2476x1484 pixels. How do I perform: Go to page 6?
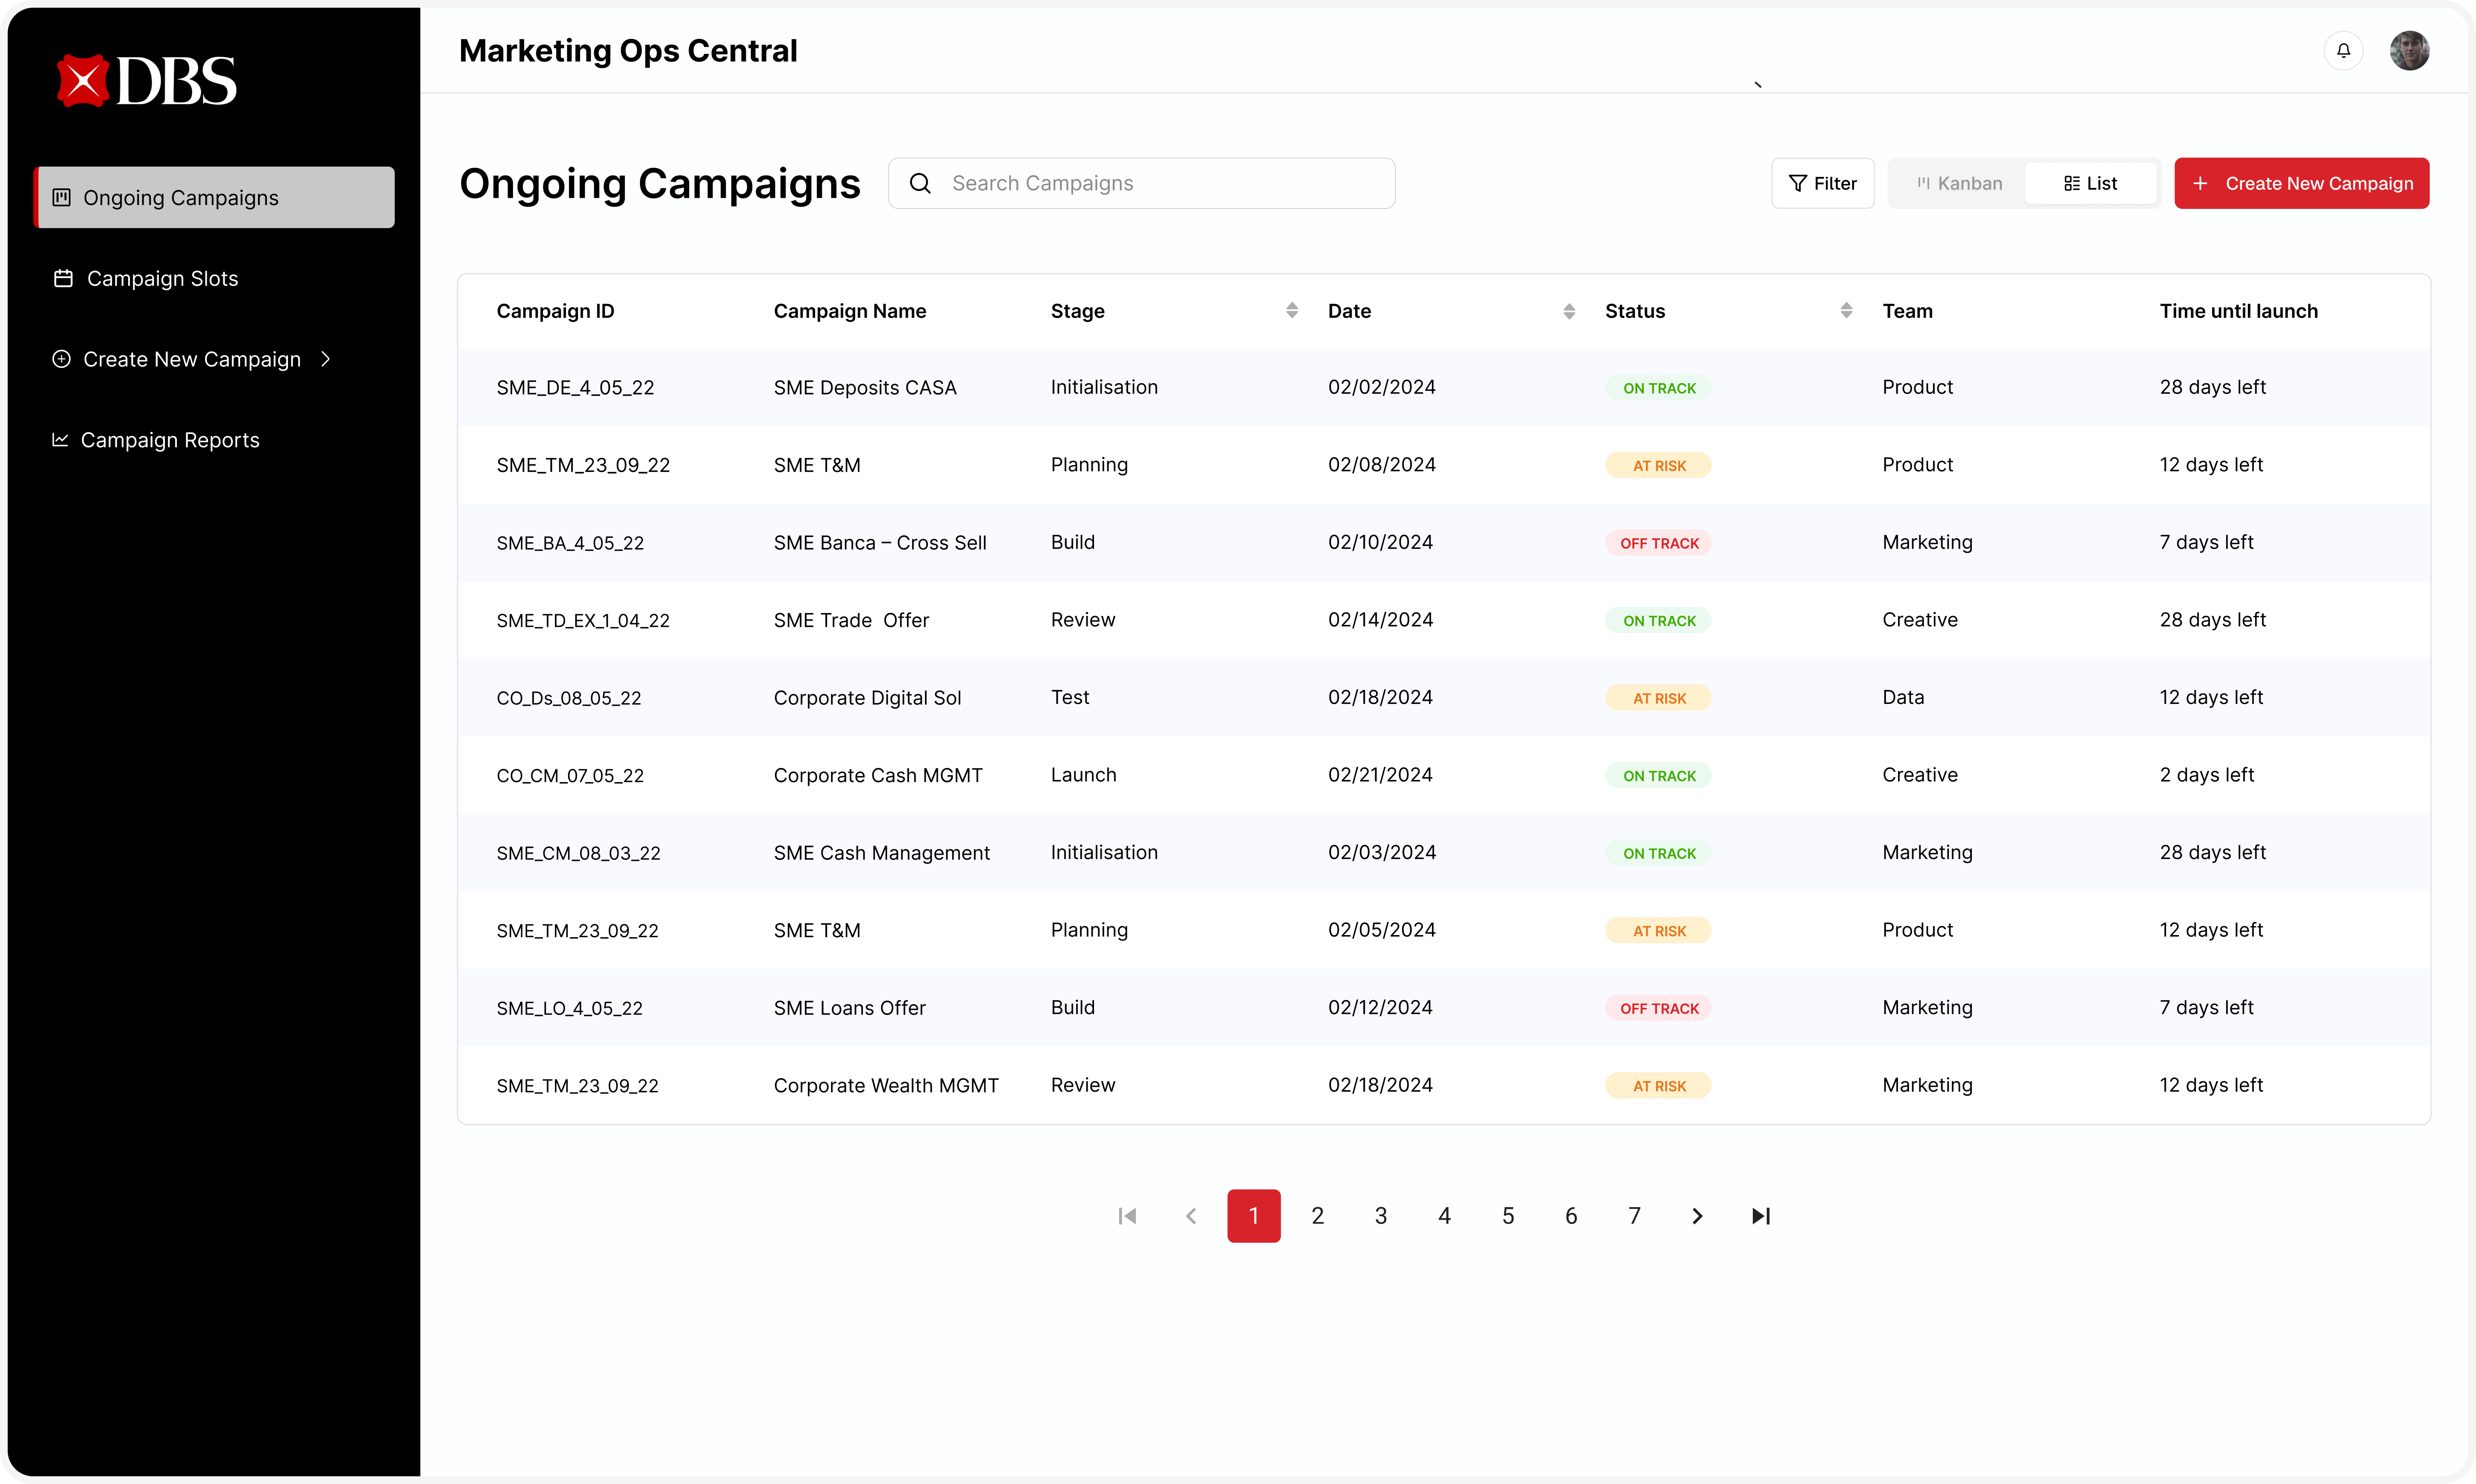[x=1571, y=1216]
